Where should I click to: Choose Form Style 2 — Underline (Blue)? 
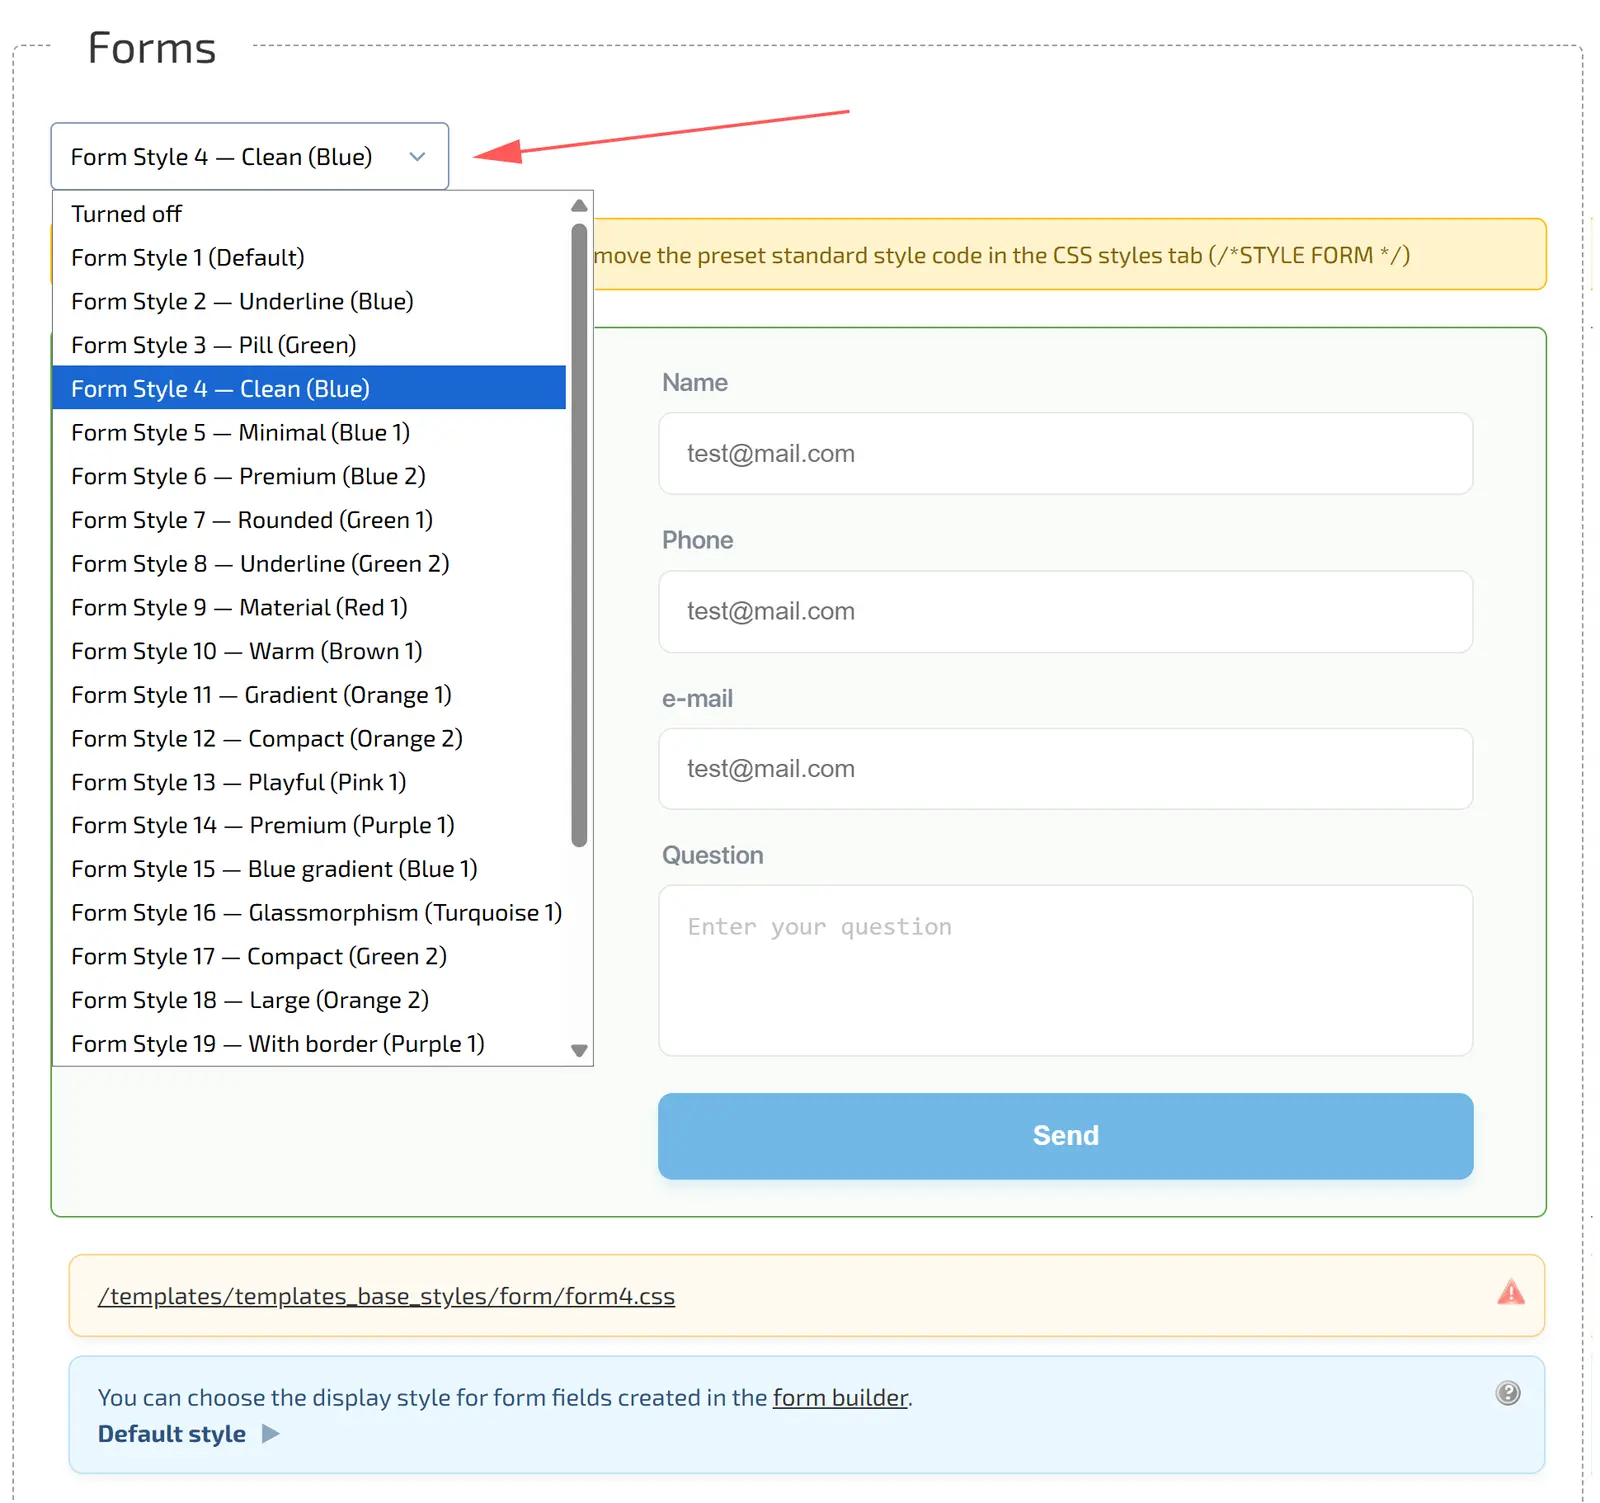(x=309, y=301)
